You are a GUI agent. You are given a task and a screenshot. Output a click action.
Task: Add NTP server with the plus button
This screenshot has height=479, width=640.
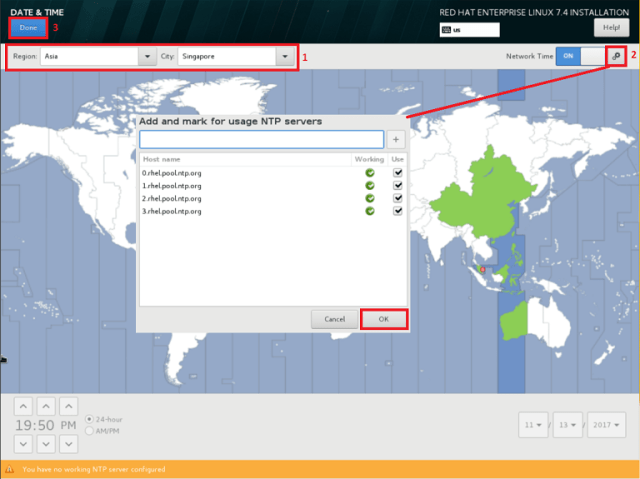(396, 140)
